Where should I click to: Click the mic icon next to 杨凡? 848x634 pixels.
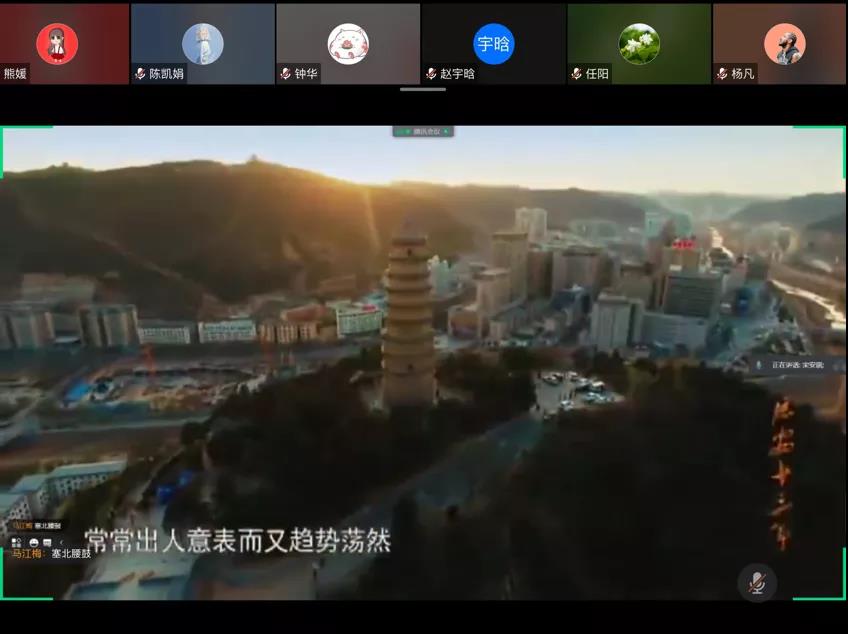tap(719, 73)
